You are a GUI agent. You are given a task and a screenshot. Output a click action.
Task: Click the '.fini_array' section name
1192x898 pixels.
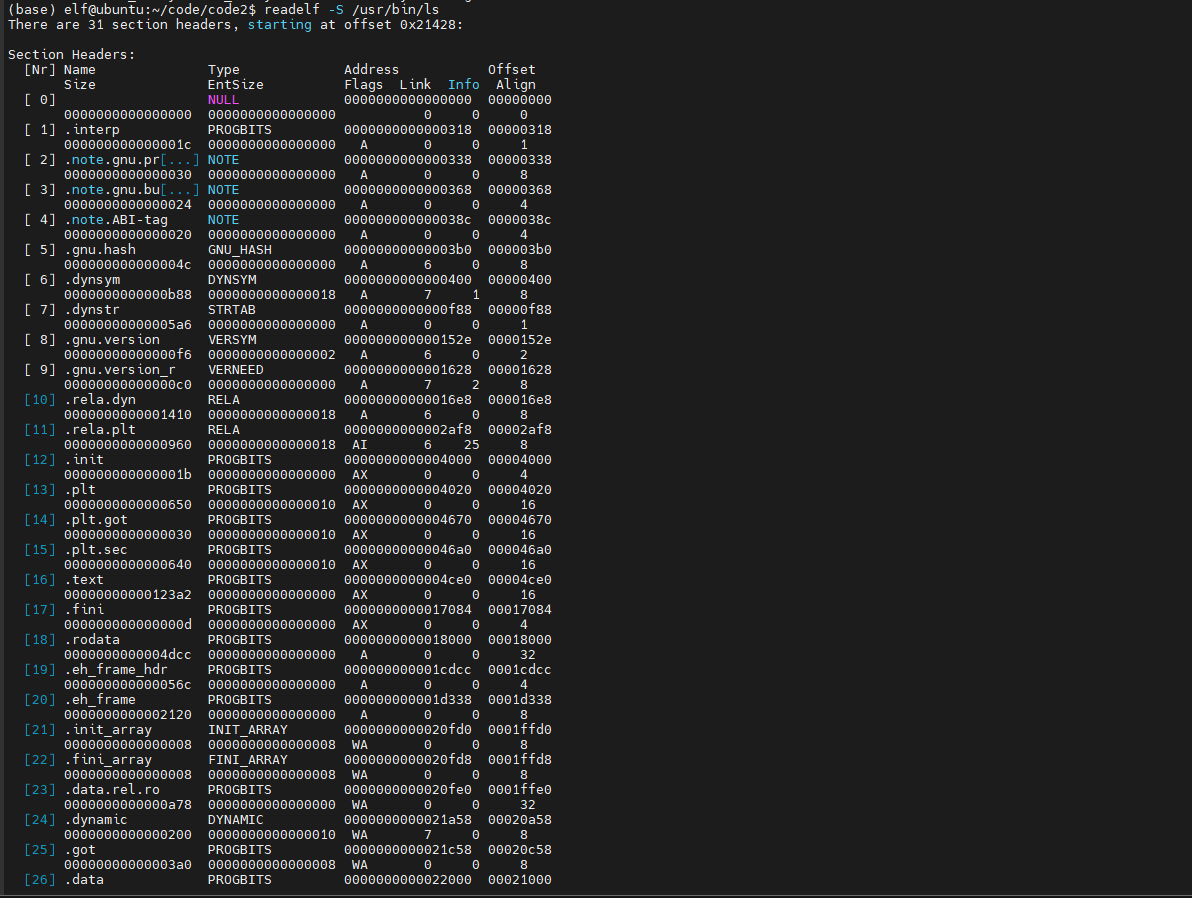click(x=108, y=760)
